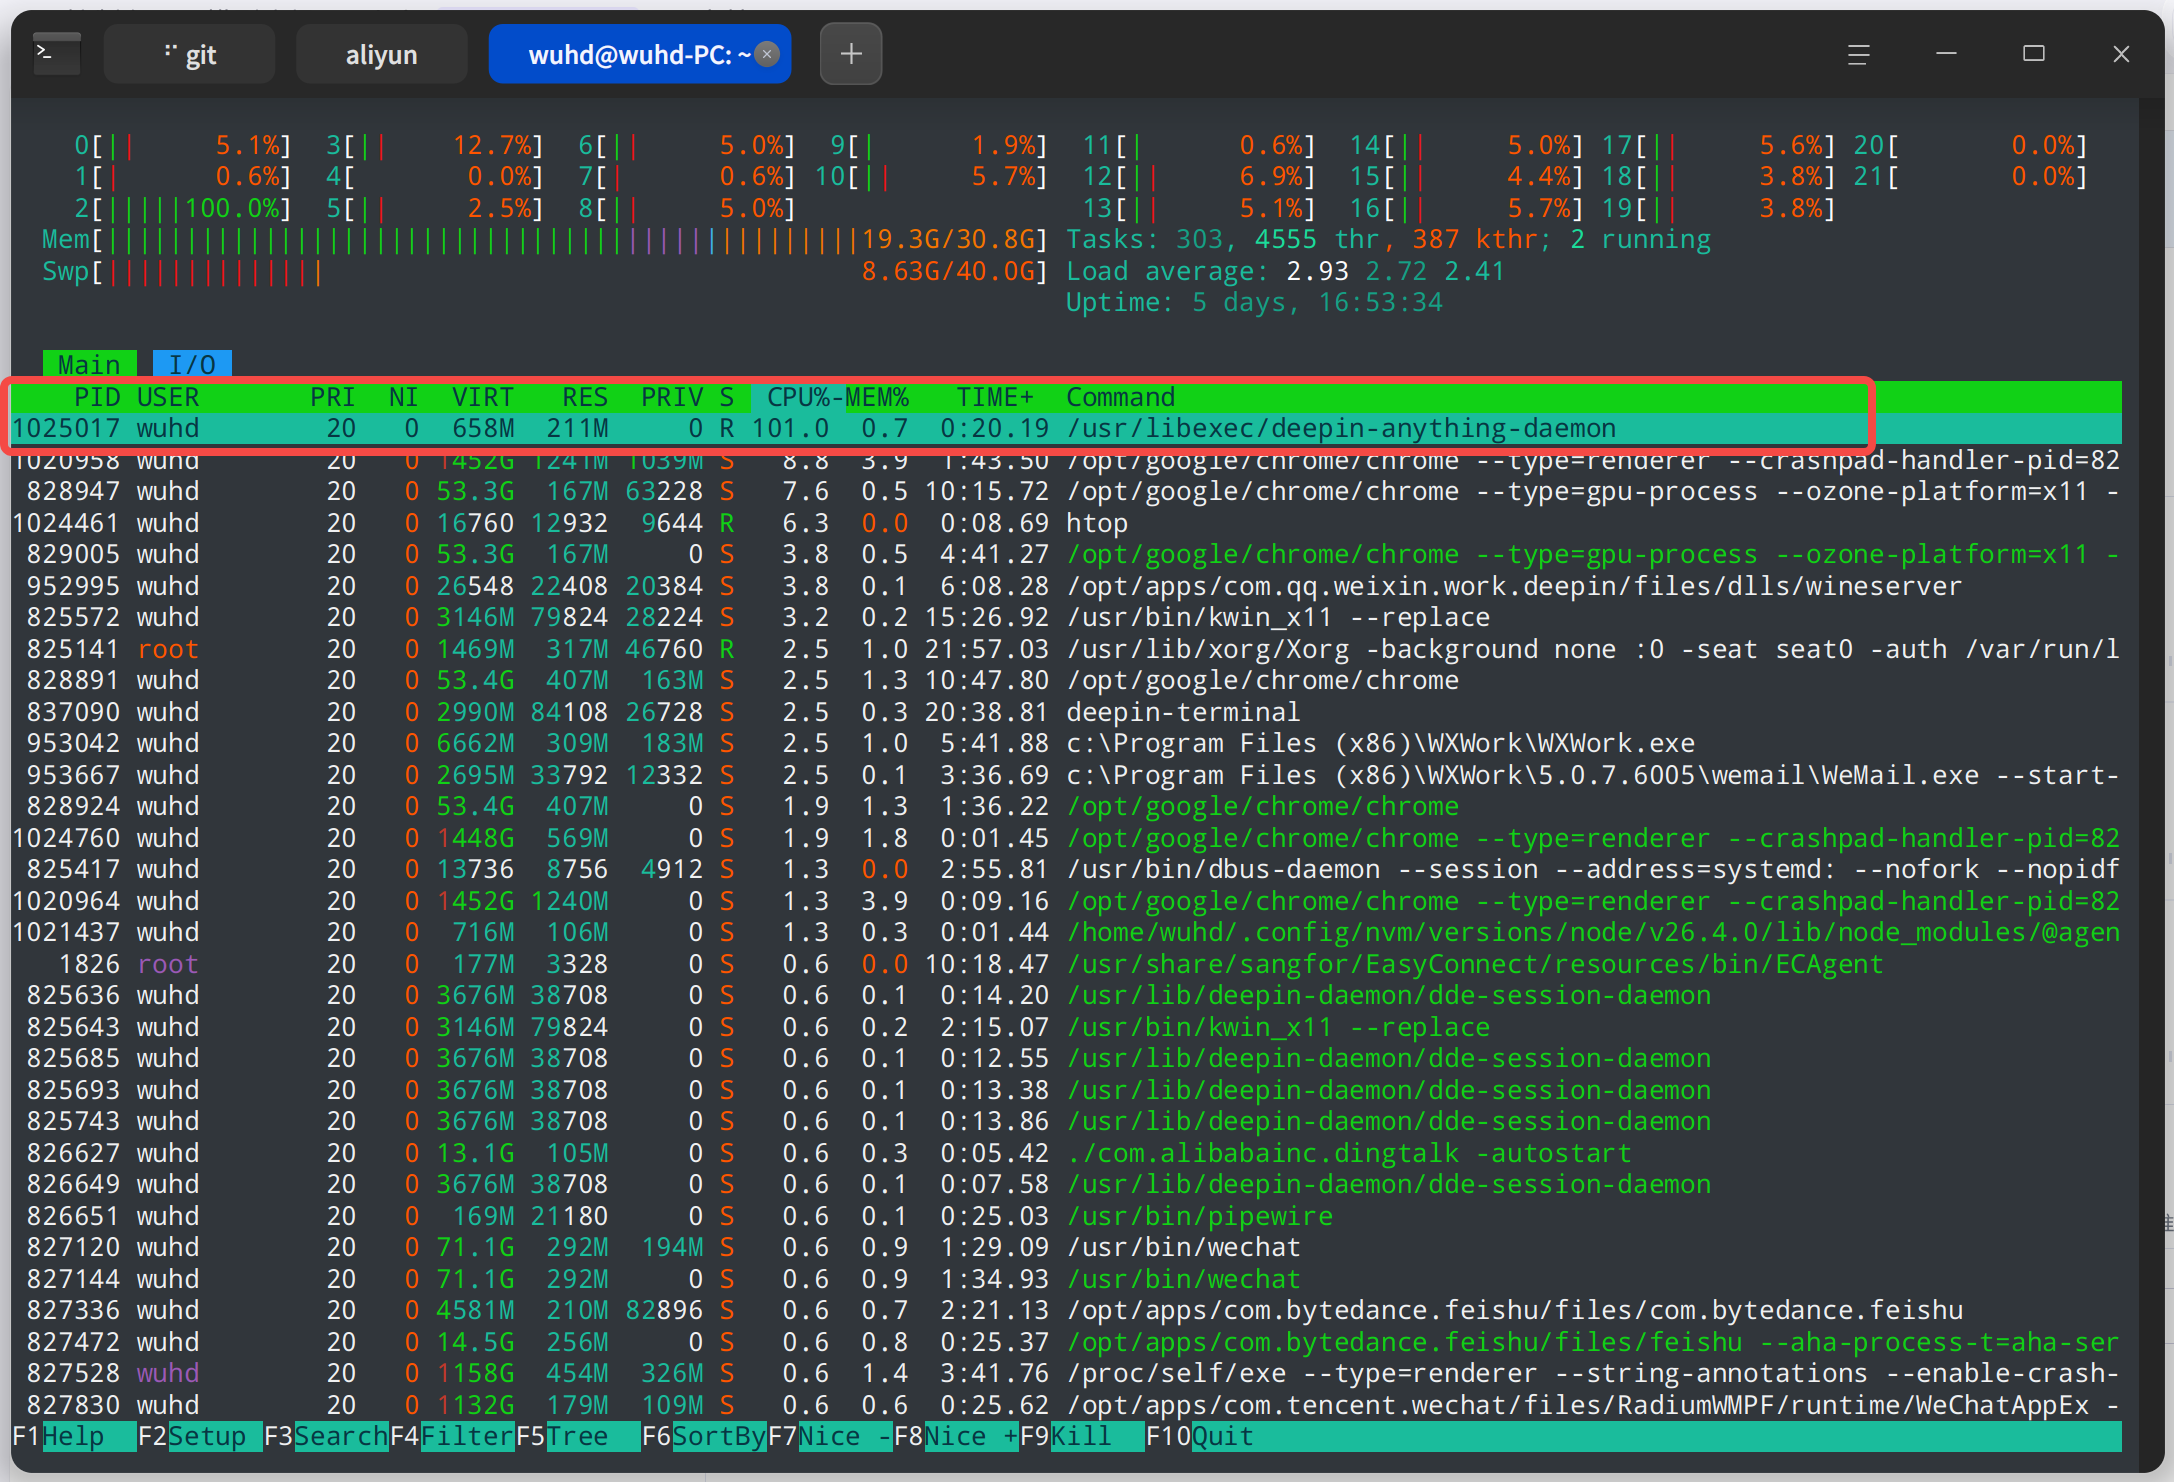The image size is (2174, 1482).
Task: Click F7 Nice - to lower niceness
Action: click(x=830, y=1436)
